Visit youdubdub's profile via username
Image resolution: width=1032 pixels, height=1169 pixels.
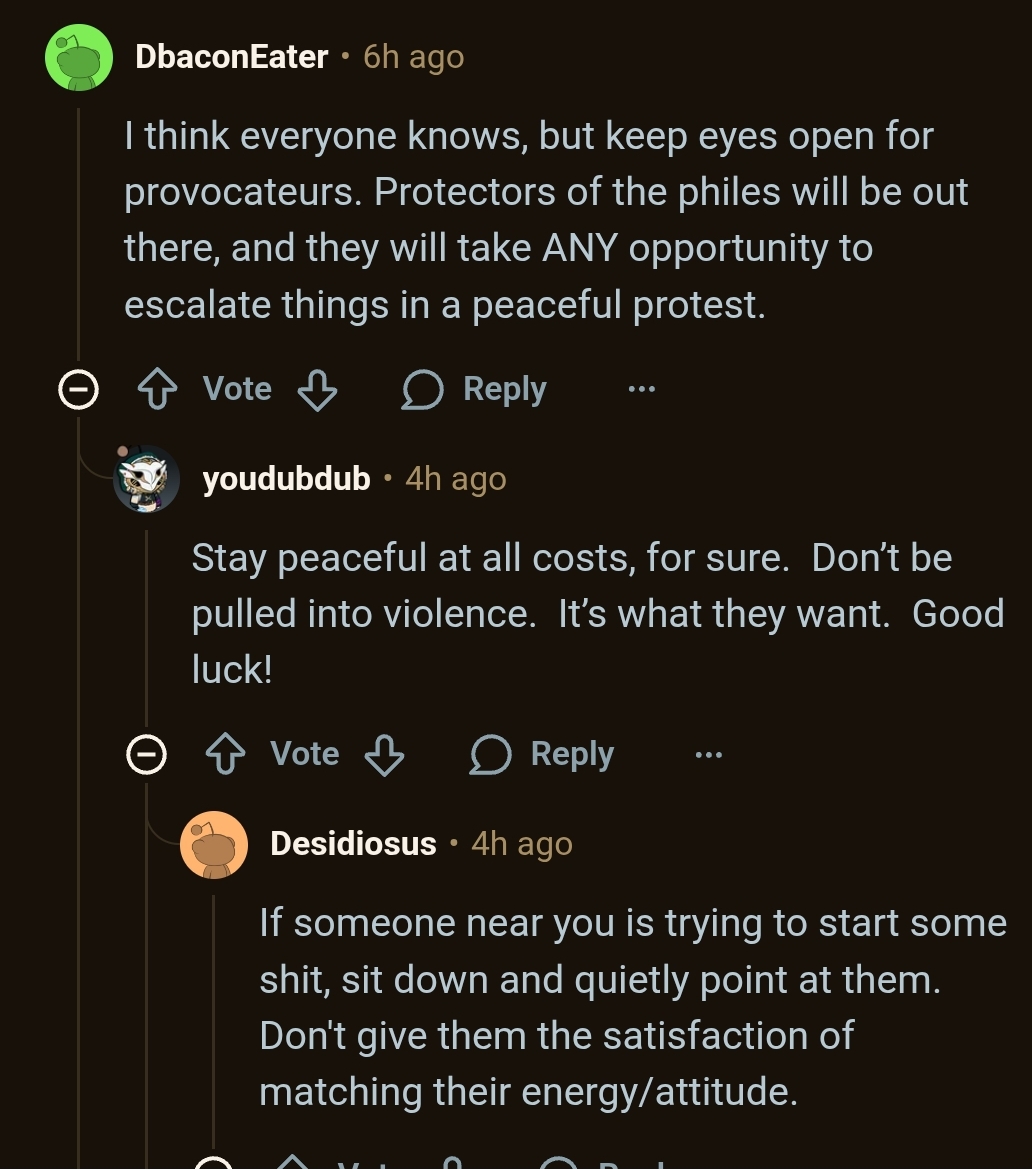pos(286,479)
